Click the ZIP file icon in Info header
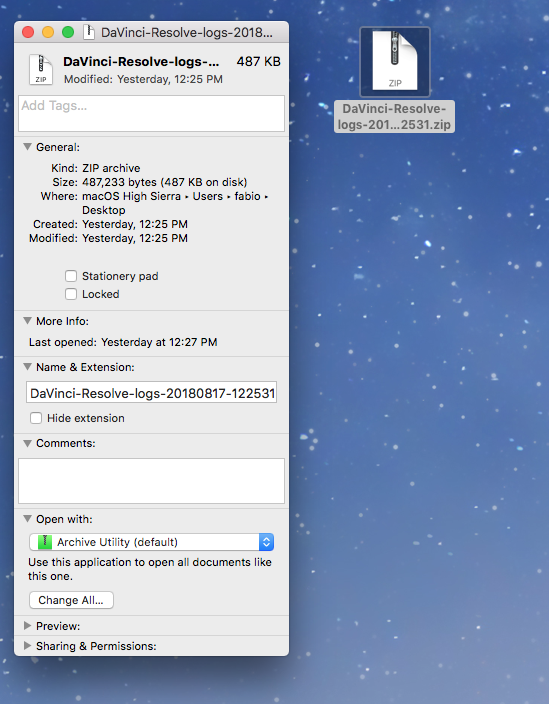Viewport: 549px width, 704px height. pos(41,70)
